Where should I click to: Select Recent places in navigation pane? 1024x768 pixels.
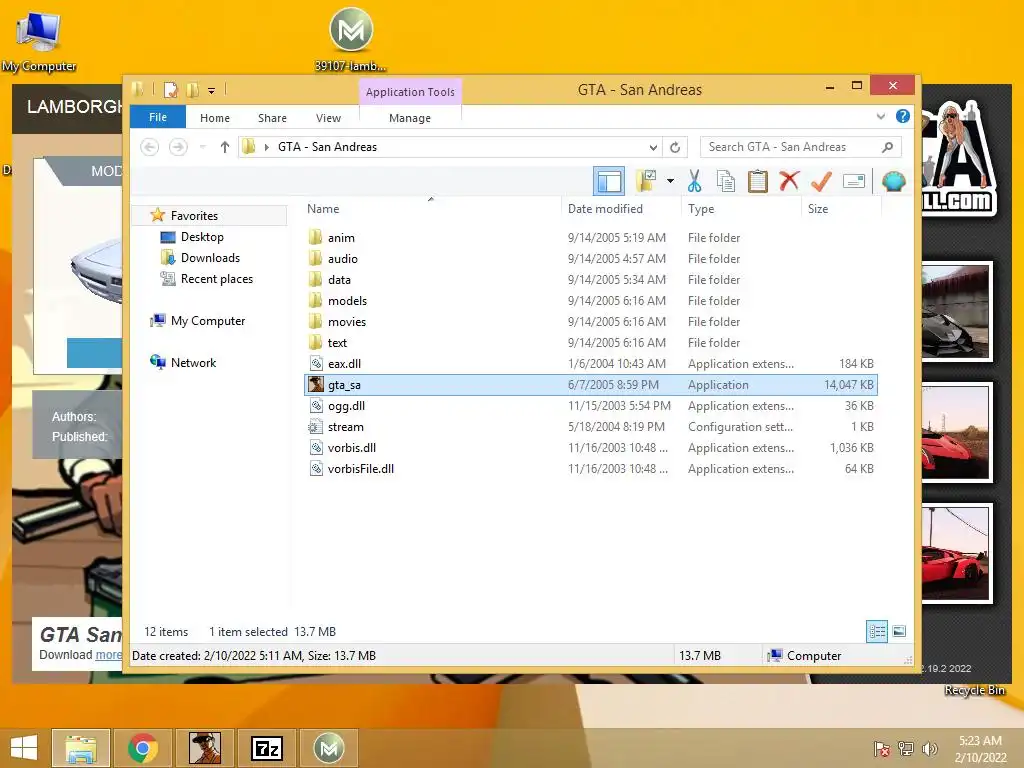(217, 278)
